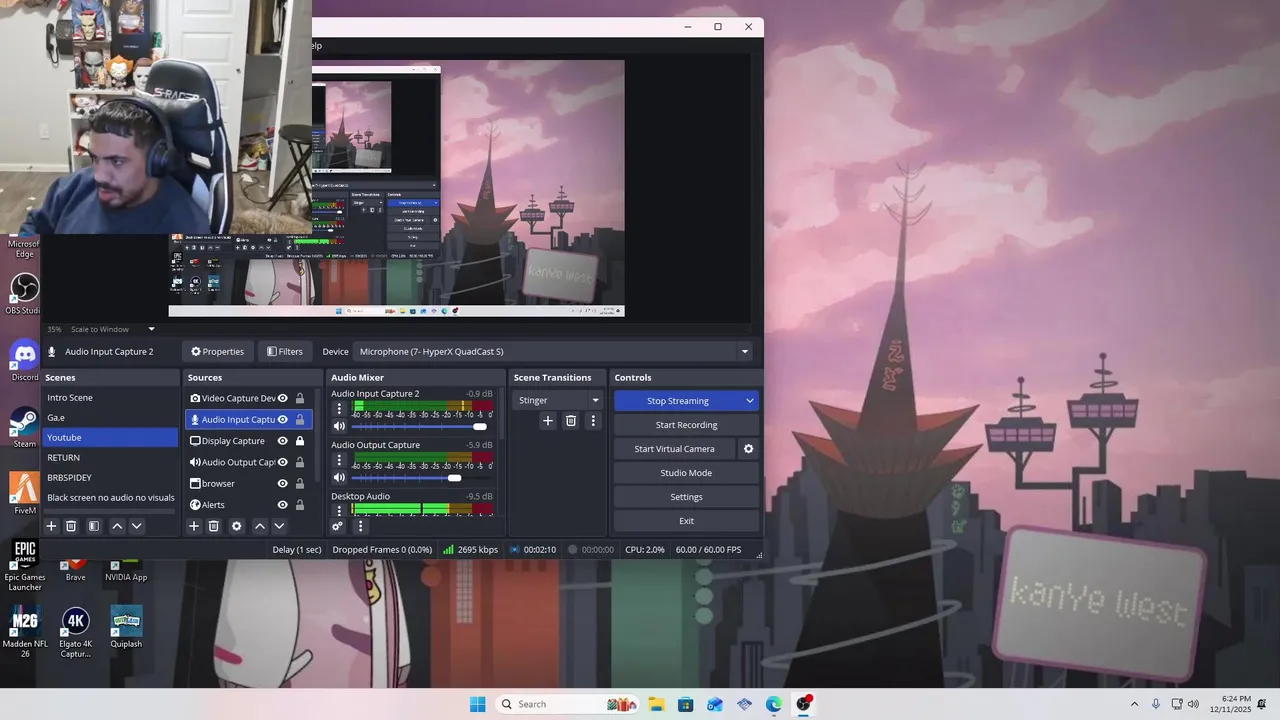The width and height of the screenshot is (1280, 720).
Task: Move the selected scene down
Action: [x=137, y=526]
